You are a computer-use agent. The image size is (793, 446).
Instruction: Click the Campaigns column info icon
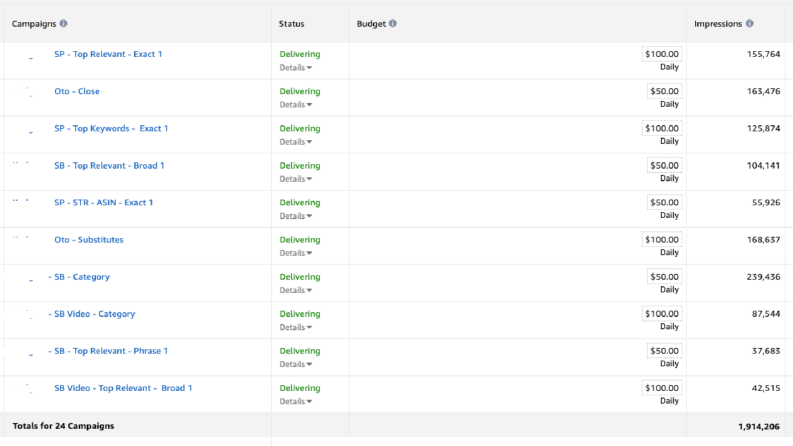click(x=63, y=23)
